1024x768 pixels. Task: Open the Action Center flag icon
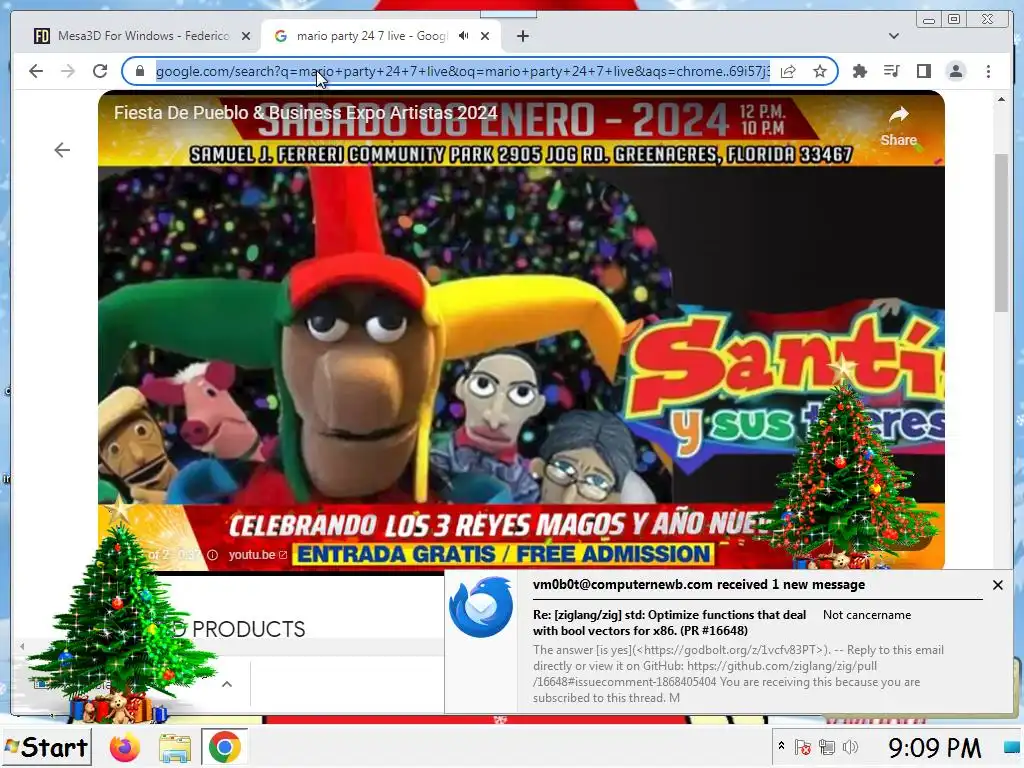click(803, 747)
